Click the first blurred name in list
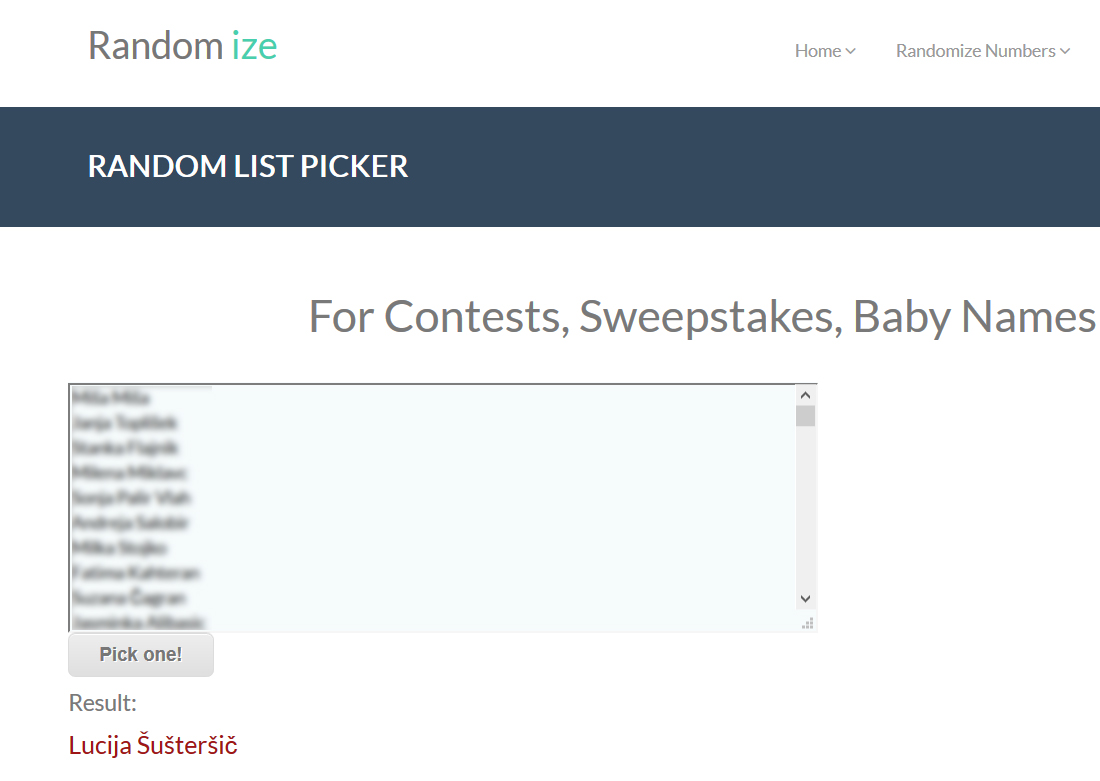The image size is (1100, 781). 111,398
